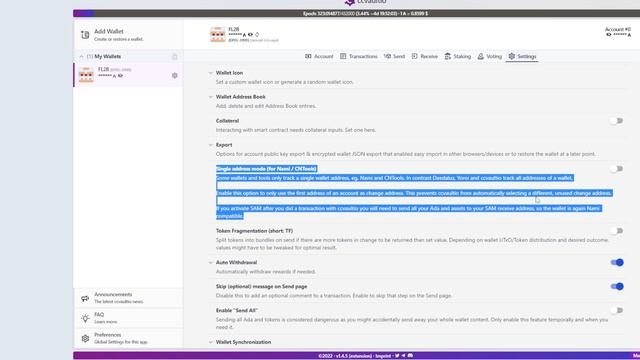
Task: Open FAQ Learn more entry
Action: [x=128, y=318]
